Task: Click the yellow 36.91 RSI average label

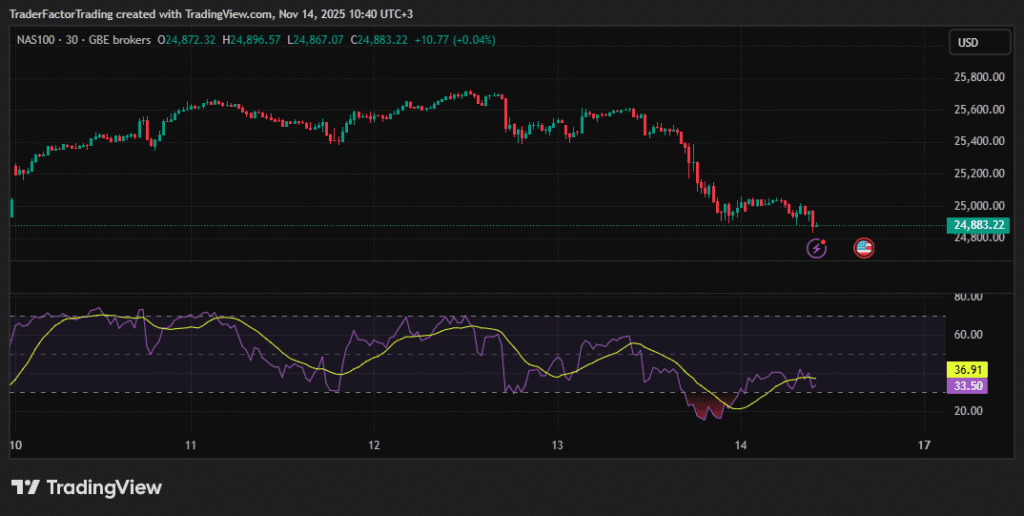Action: pyautogui.click(x=967, y=370)
